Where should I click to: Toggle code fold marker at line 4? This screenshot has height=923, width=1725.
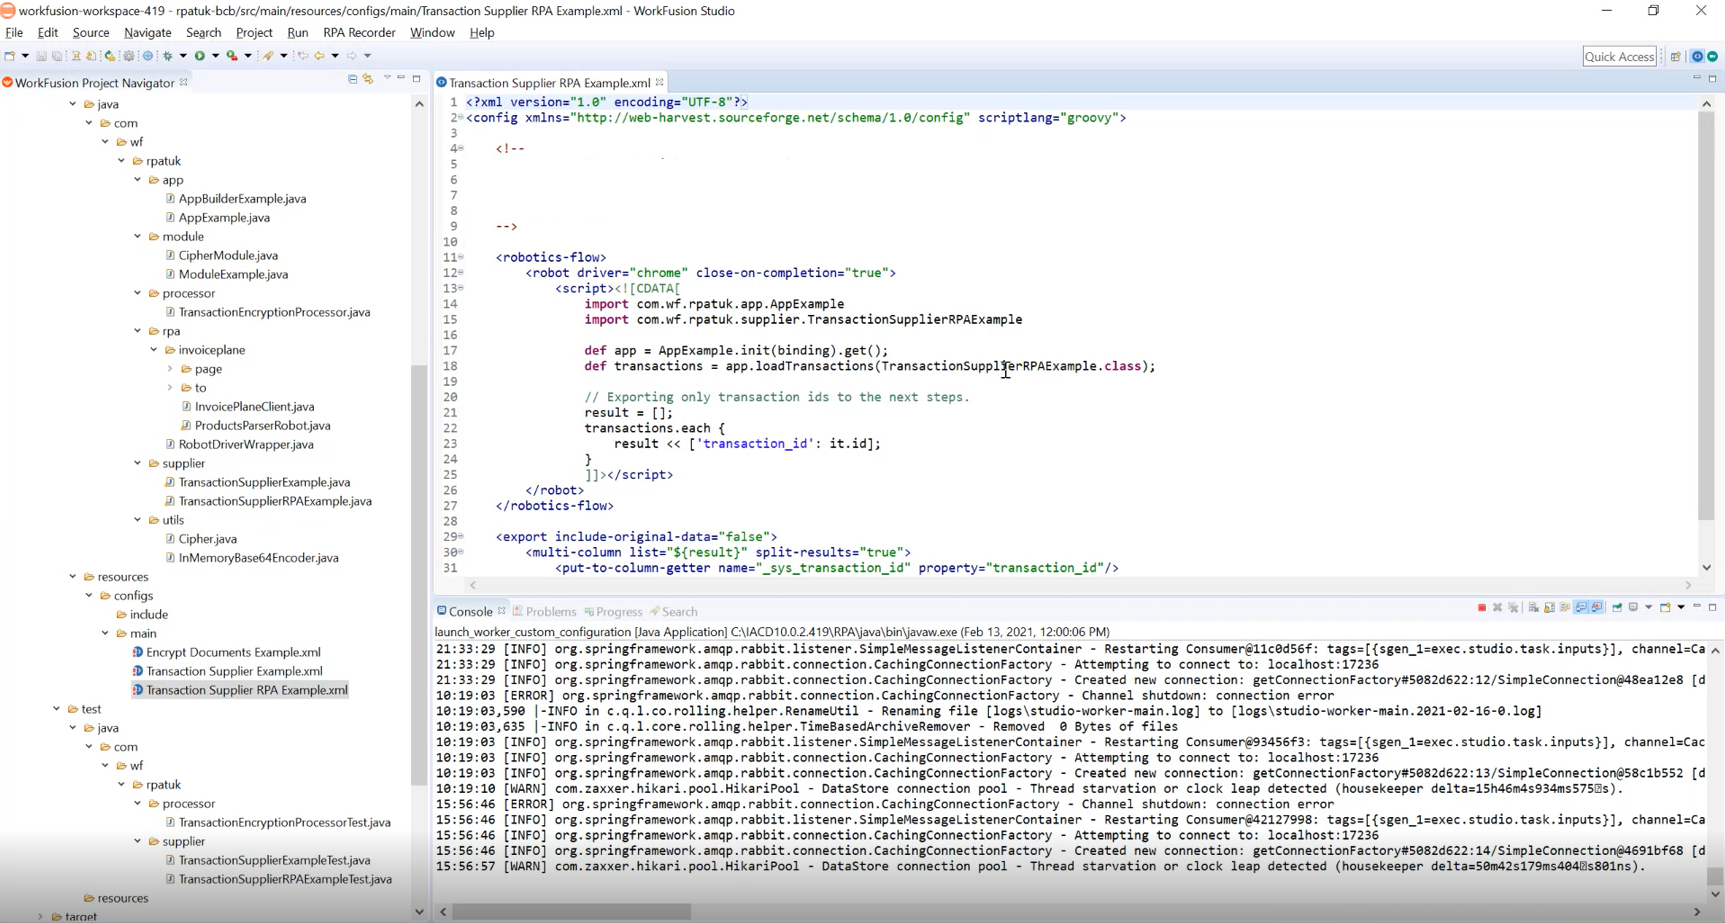coord(461,148)
